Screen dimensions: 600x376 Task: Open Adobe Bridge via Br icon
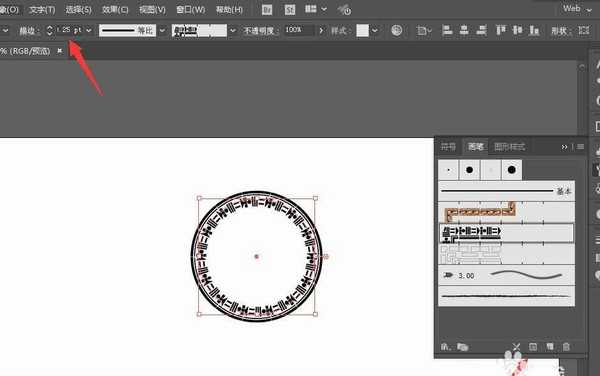[x=267, y=10]
